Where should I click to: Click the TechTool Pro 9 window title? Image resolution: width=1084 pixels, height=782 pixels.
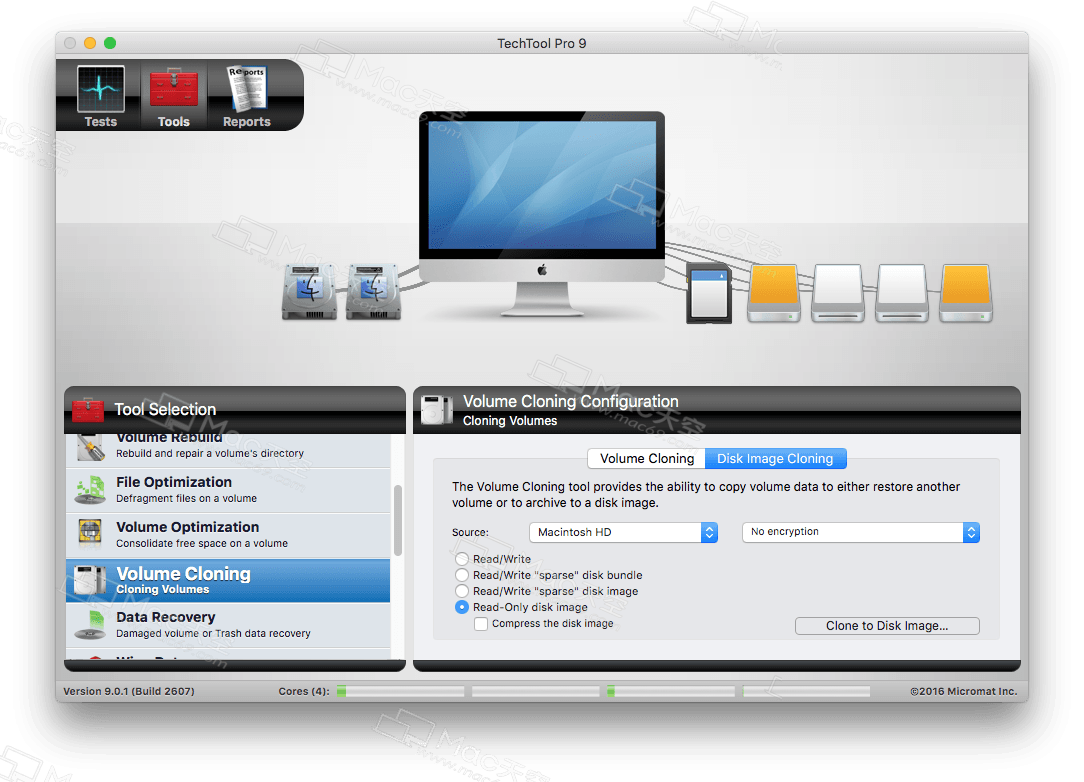coord(542,44)
